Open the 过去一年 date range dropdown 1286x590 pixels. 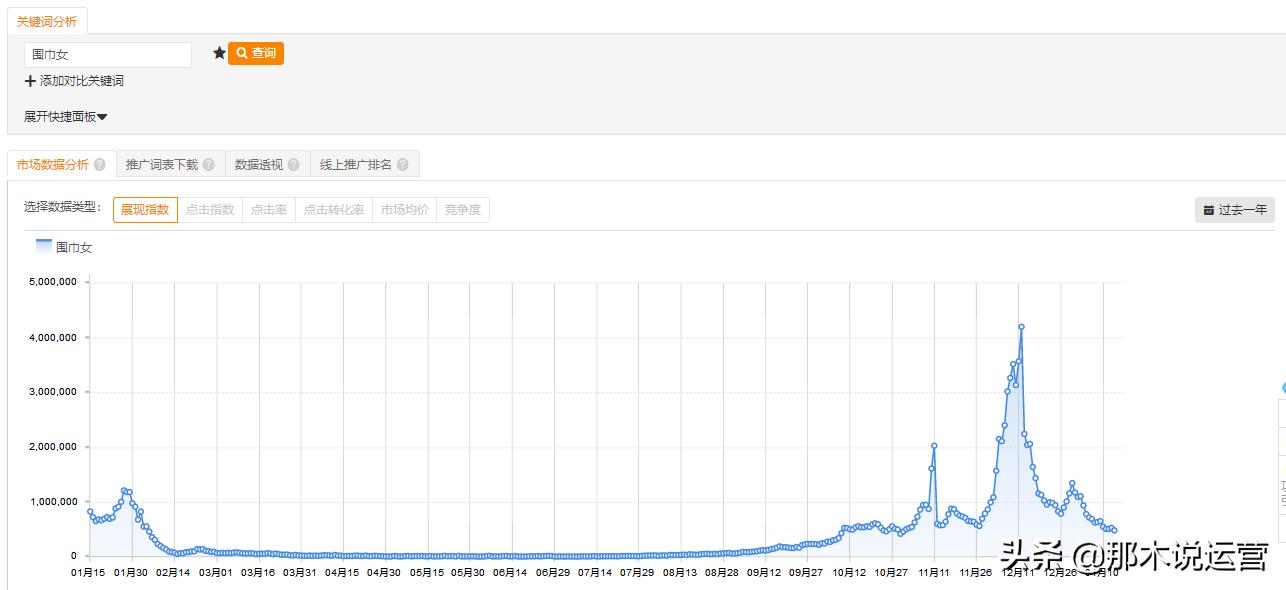click(1235, 210)
